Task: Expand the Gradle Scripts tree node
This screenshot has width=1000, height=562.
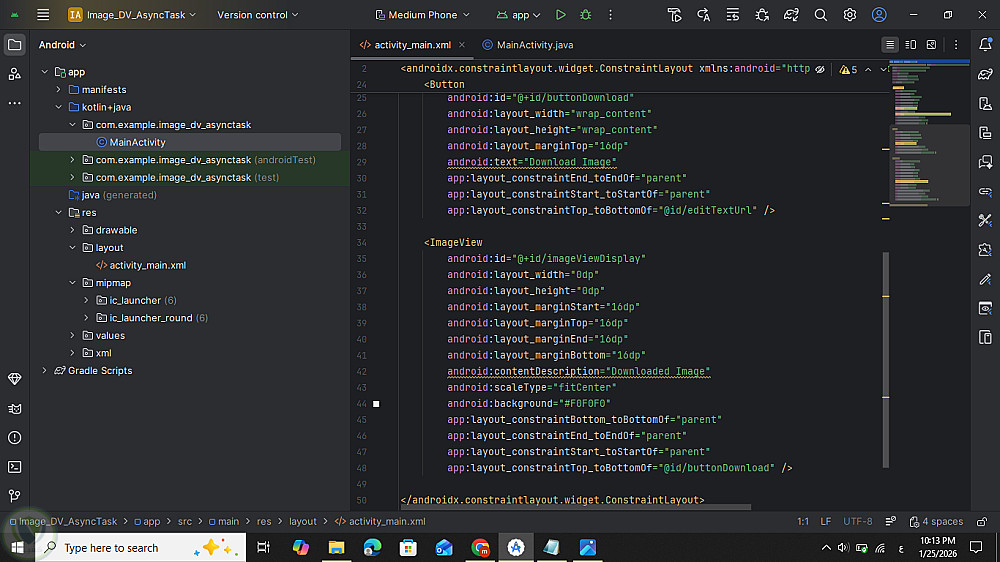Action: 45,371
